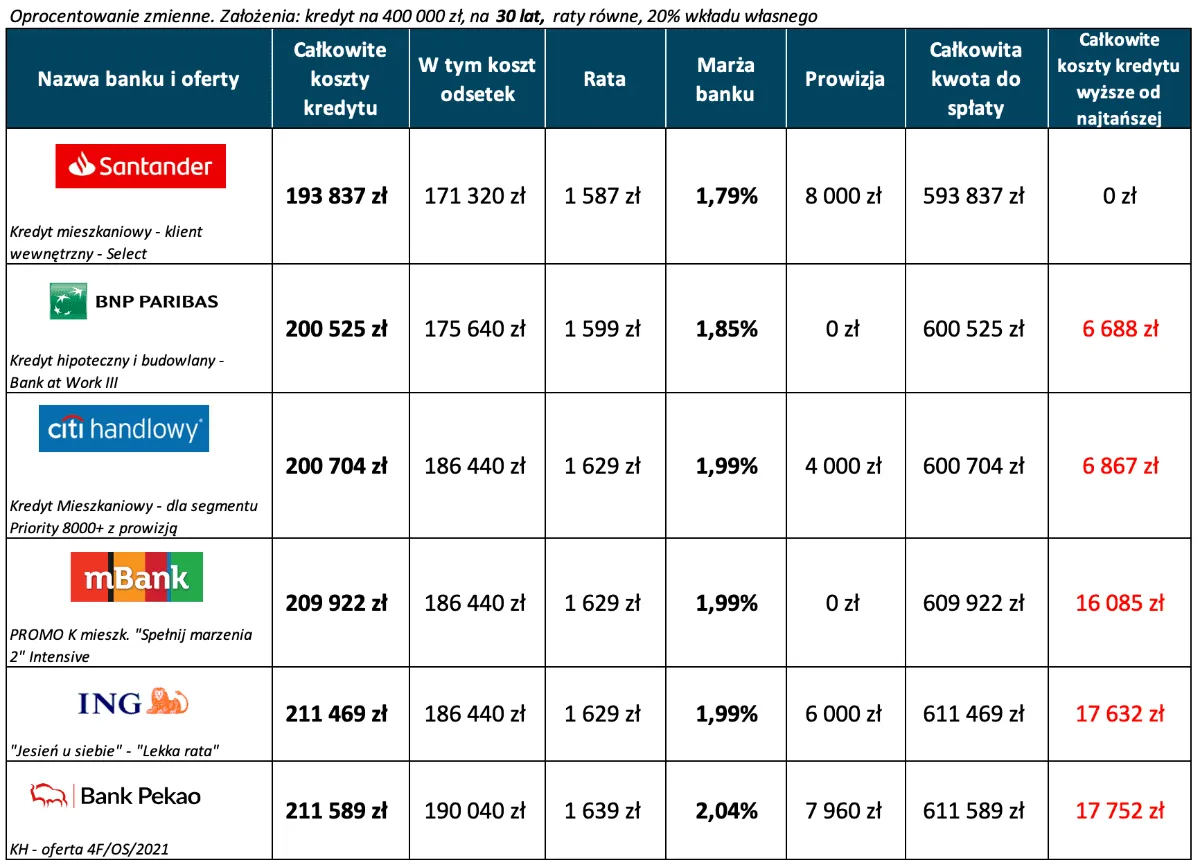
Task: Click the mBank logo
Action: click(x=137, y=577)
